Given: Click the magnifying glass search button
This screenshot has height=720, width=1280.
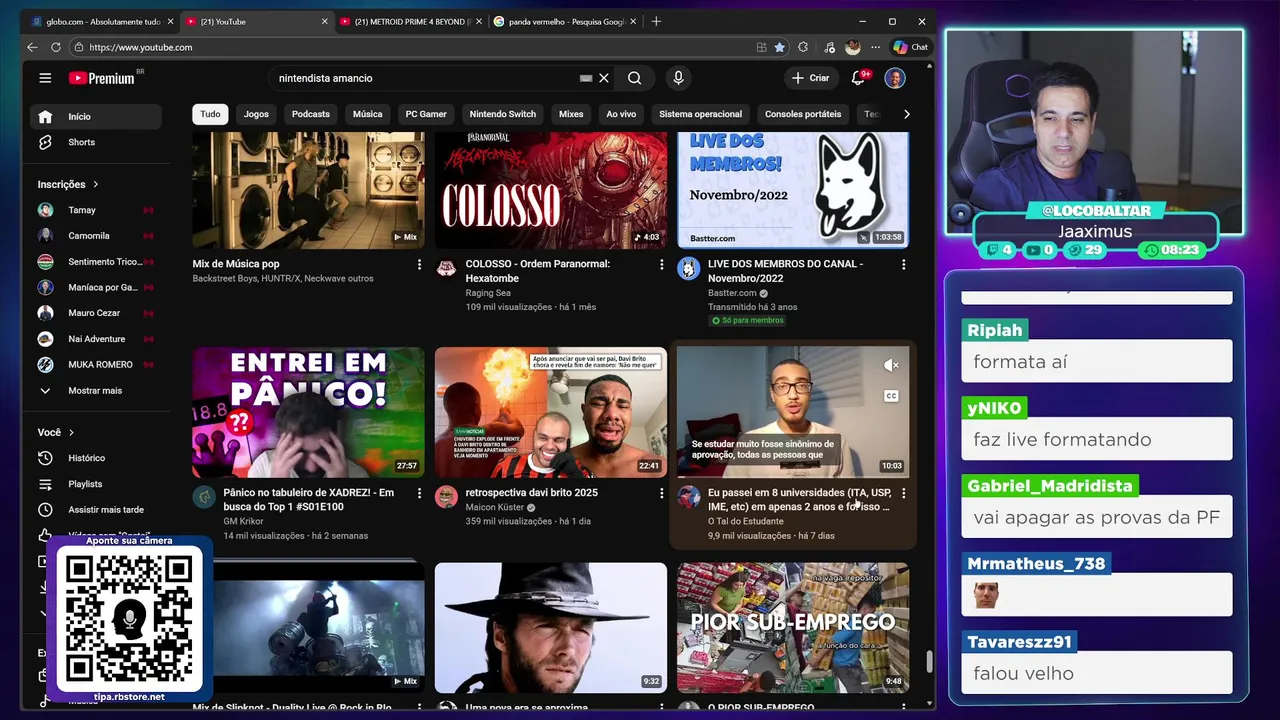Looking at the screenshot, I should pos(635,78).
